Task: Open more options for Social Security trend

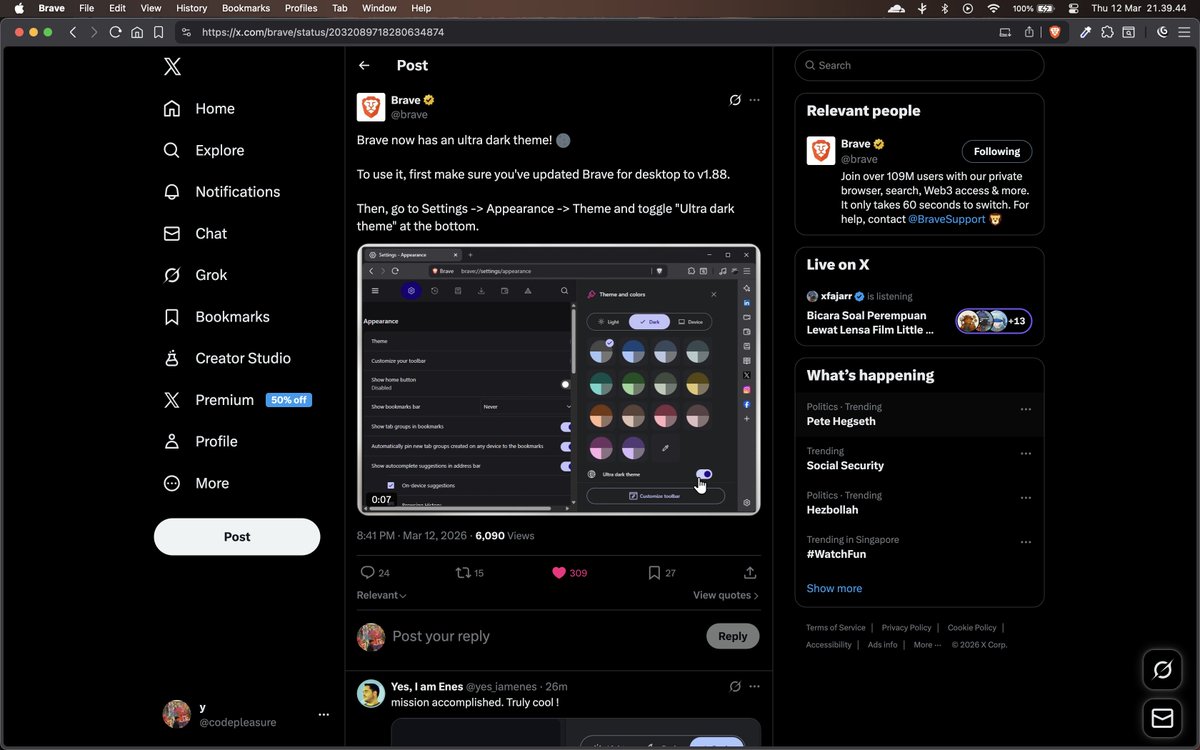Action: [x=1025, y=453]
